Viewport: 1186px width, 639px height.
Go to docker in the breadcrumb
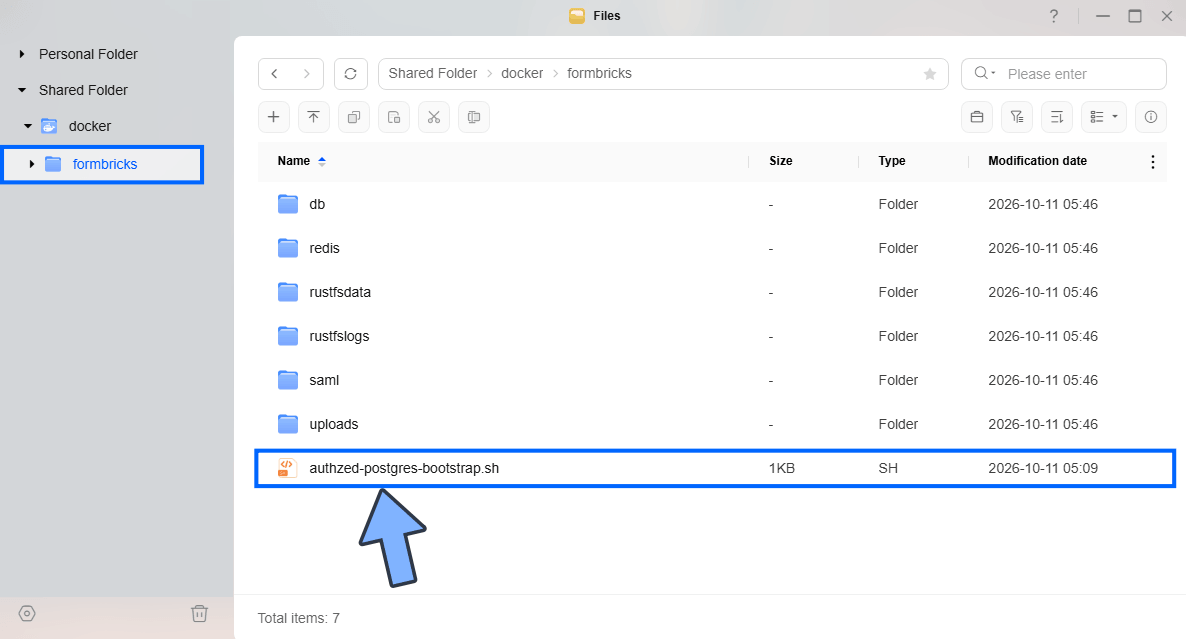pos(522,73)
